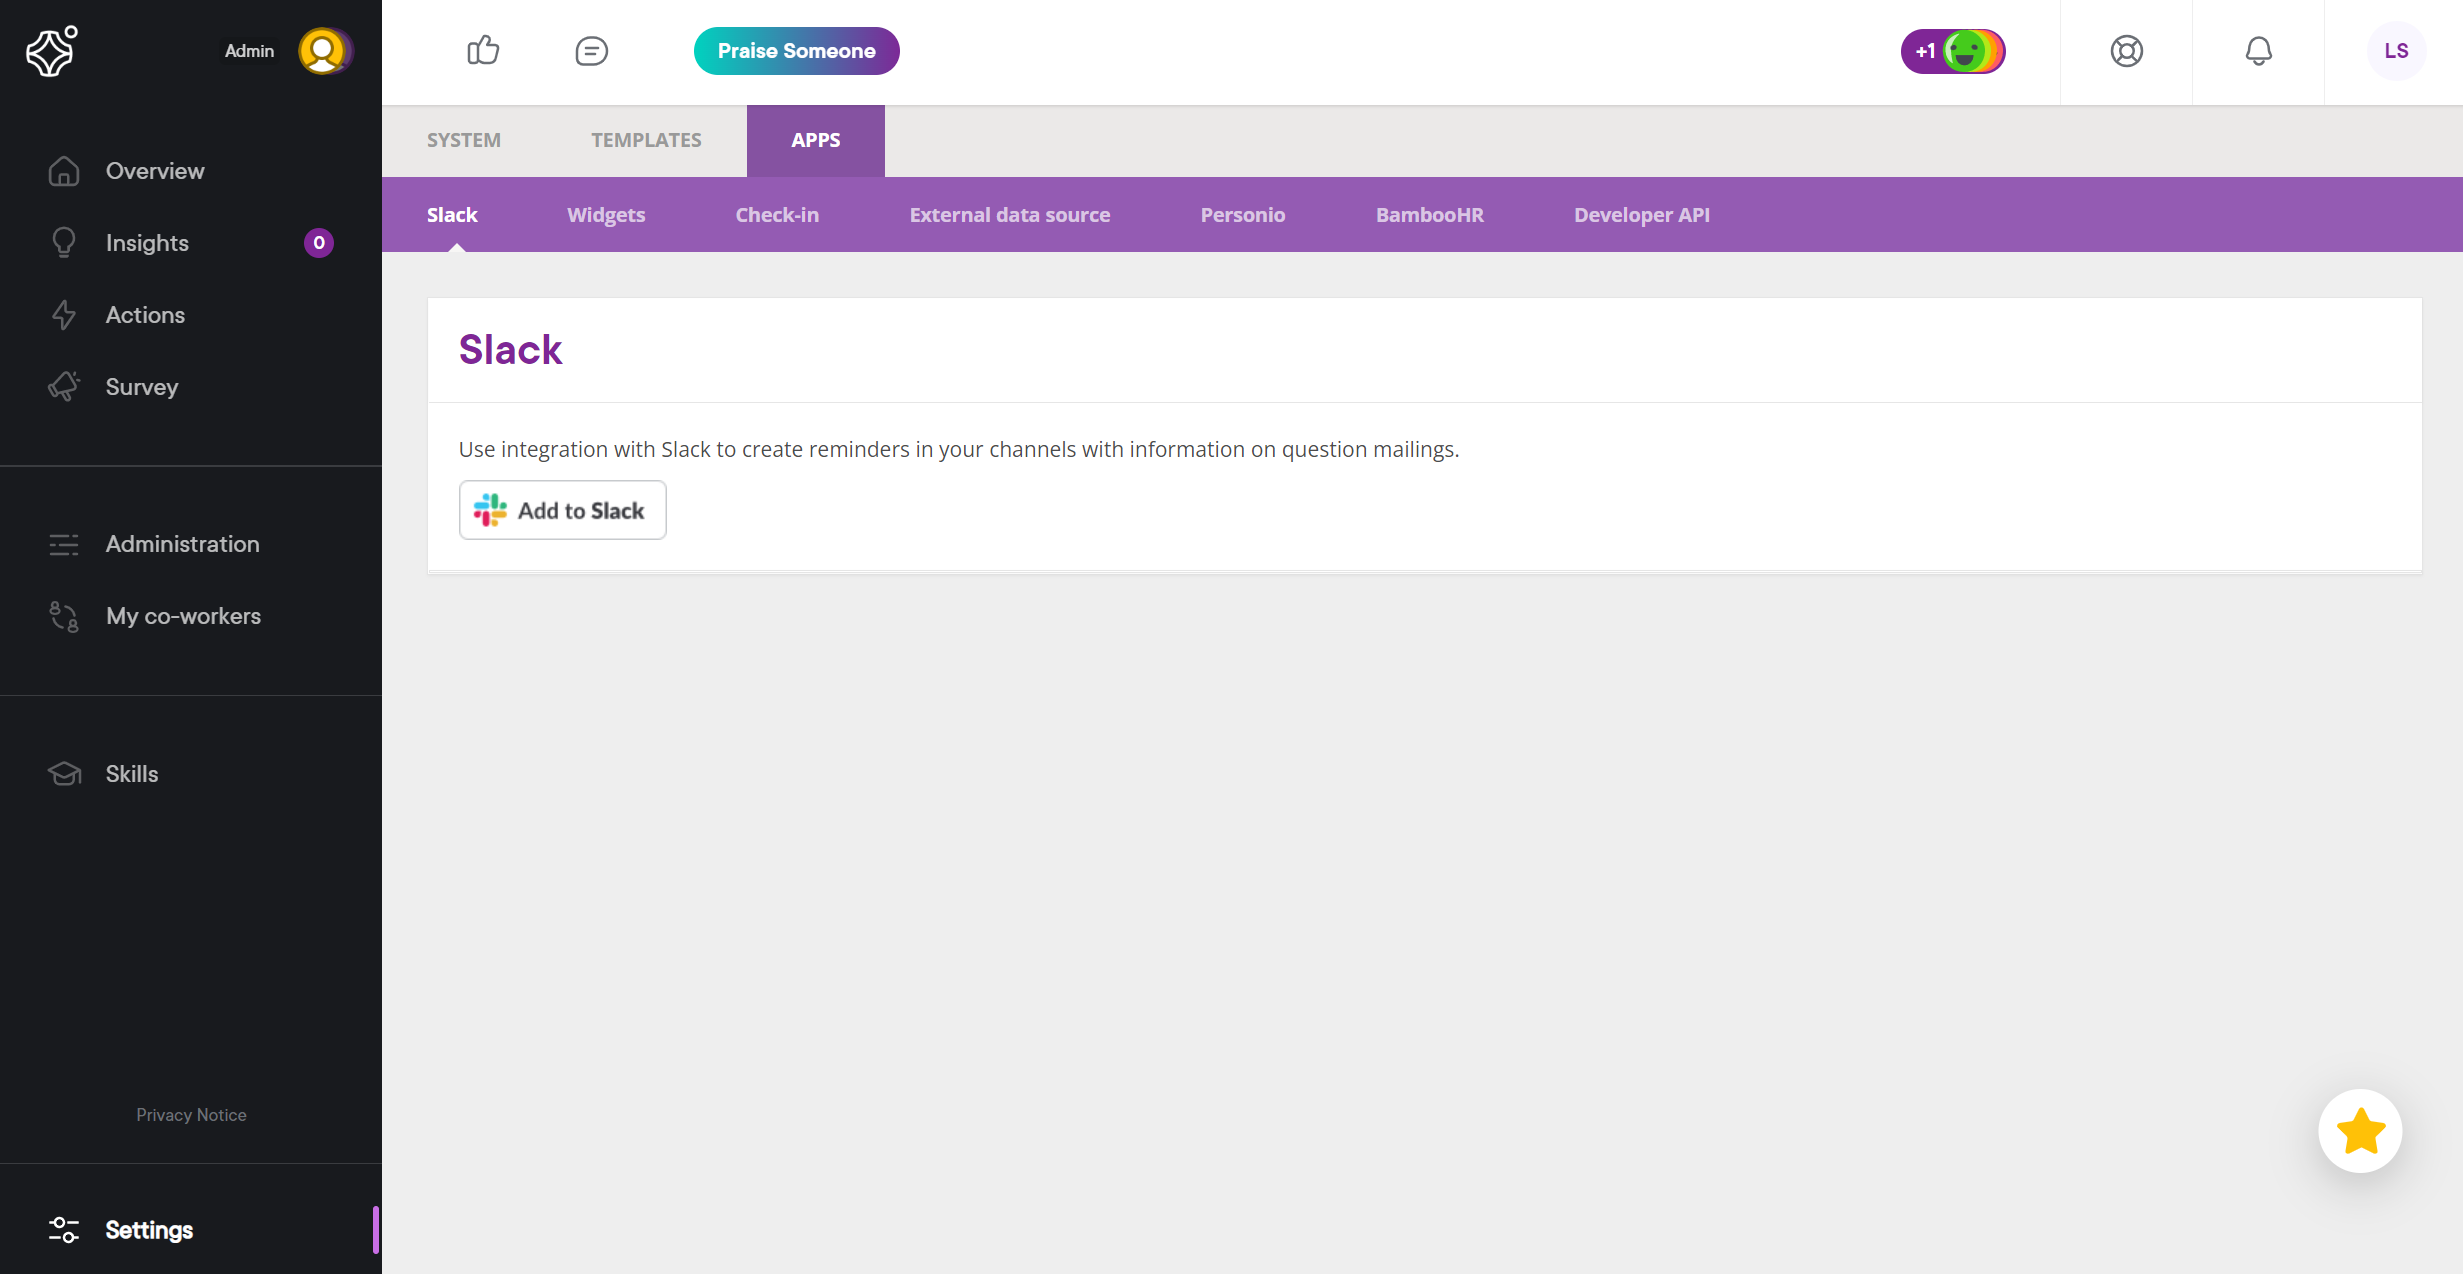Open the Check-in sub-tab
Screen dimensions: 2463x1274
pyautogui.click(x=777, y=215)
